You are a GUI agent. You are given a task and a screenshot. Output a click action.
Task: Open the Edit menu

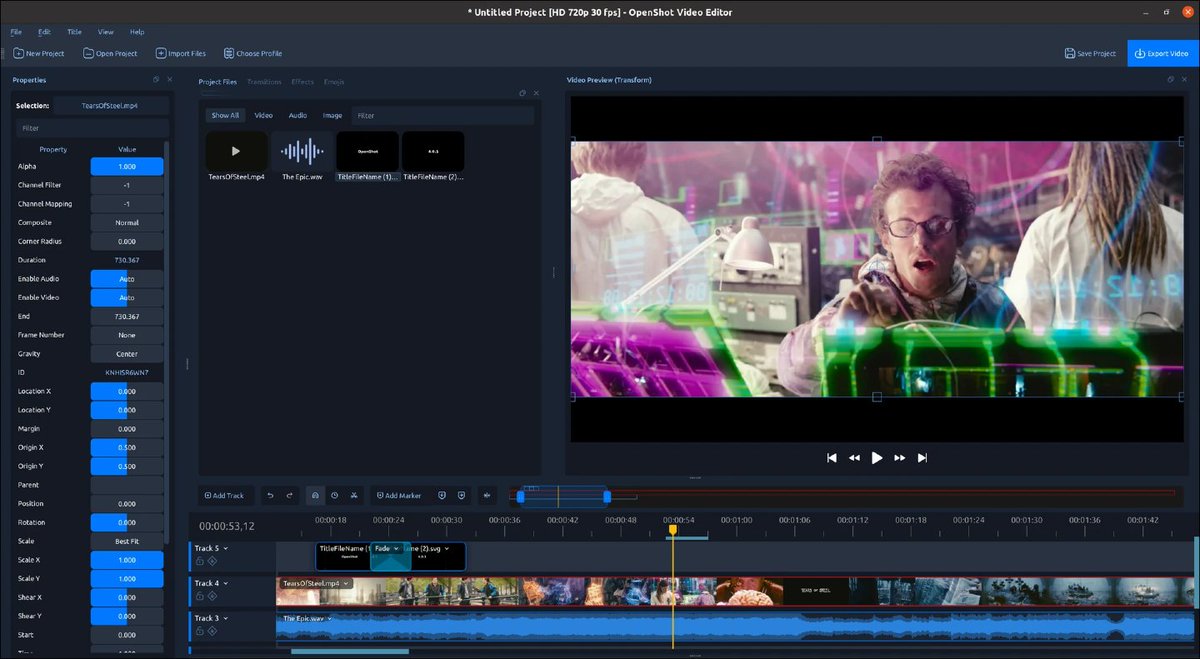[x=44, y=32]
